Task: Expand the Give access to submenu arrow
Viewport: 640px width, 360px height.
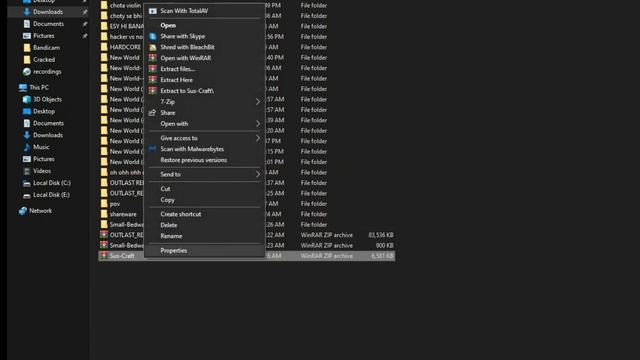Action: click(258, 138)
